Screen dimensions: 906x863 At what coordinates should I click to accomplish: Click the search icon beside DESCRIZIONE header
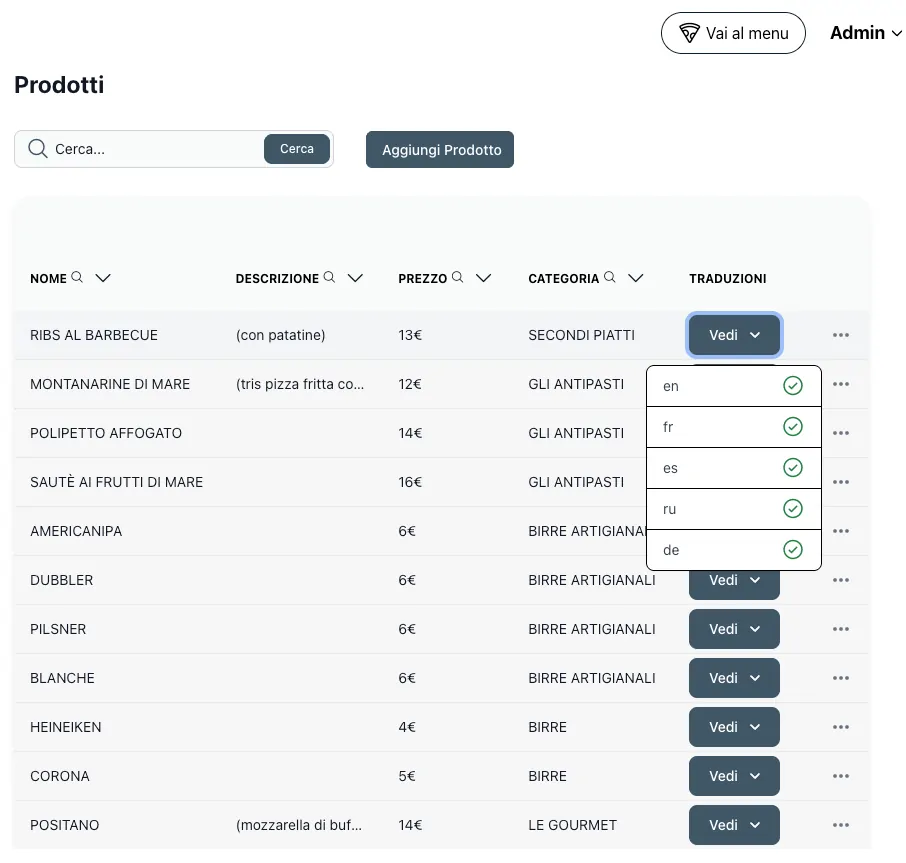click(329, 277)
